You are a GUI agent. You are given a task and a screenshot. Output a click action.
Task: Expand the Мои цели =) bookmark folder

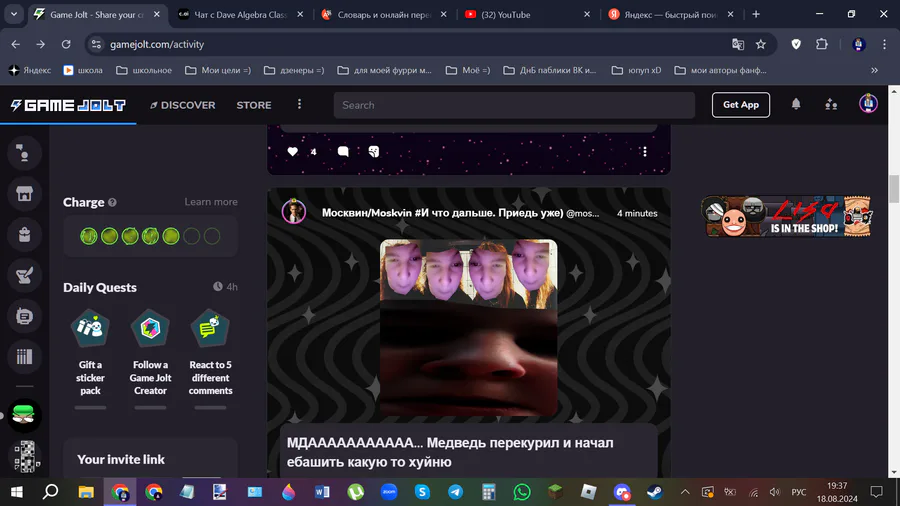218,70
